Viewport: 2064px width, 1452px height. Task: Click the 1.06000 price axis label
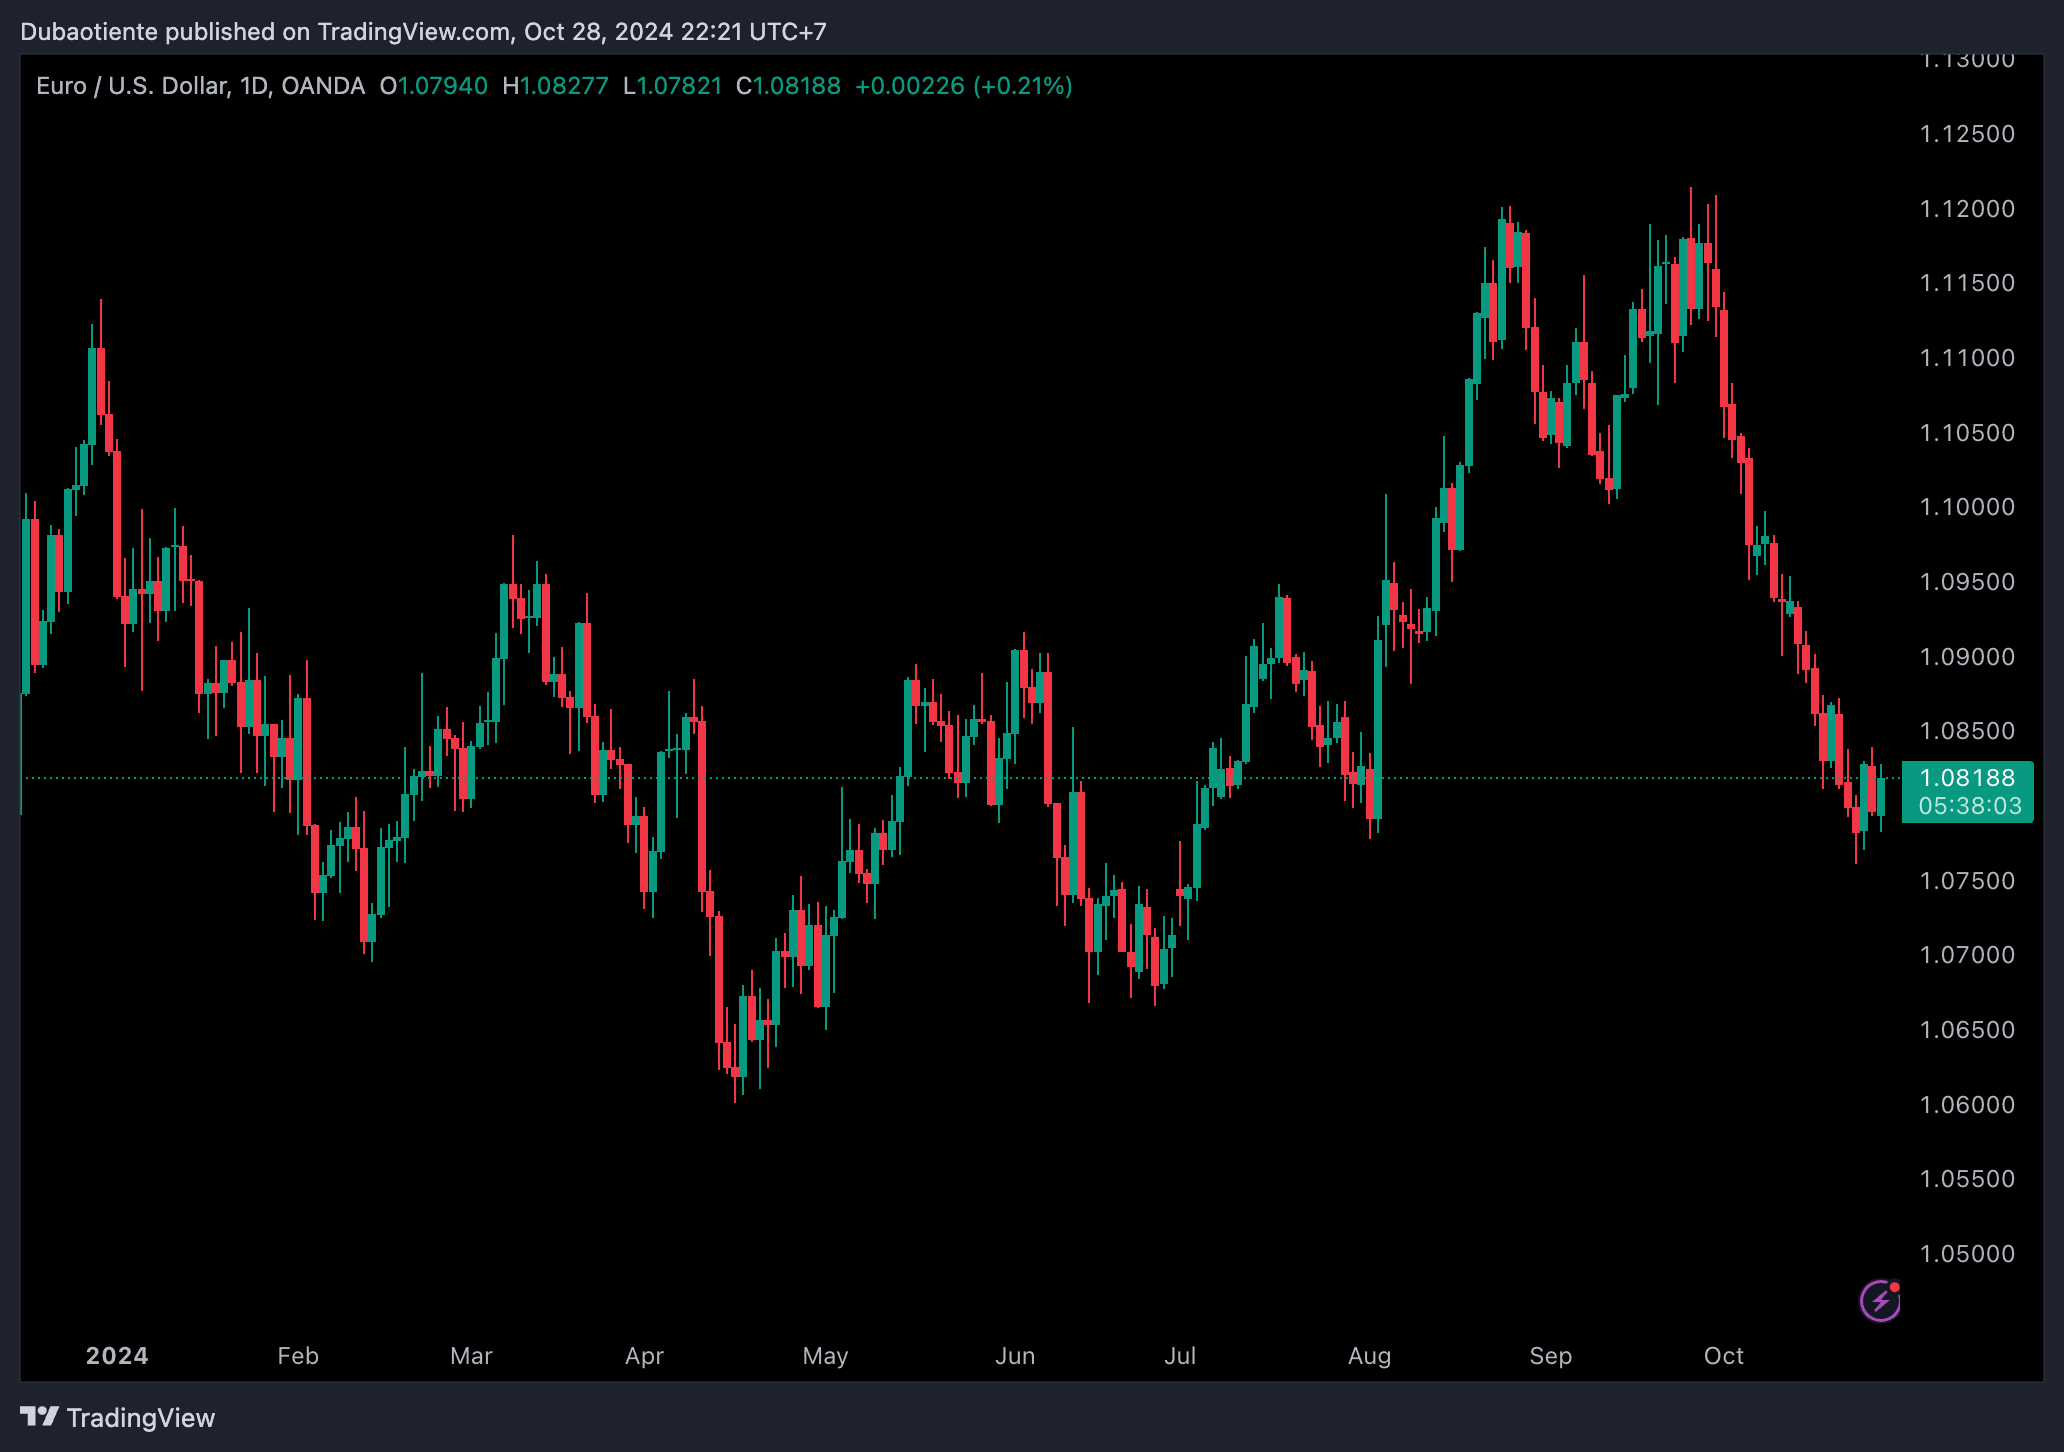pyautogui.click(x=1967, y=1105)
